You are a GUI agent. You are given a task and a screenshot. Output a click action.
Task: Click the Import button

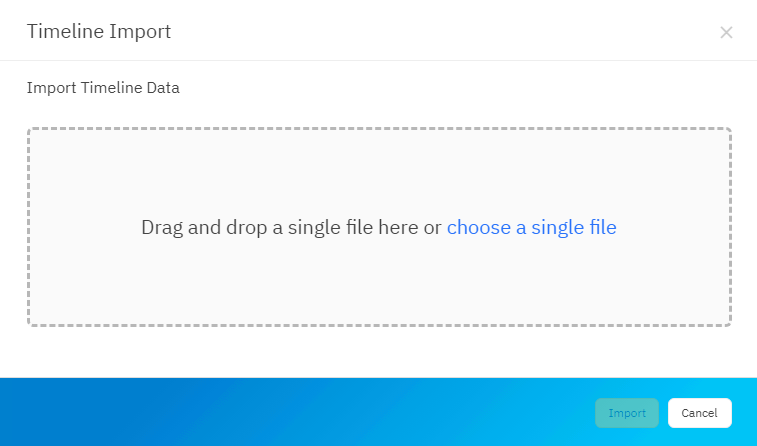pos(627,413)
